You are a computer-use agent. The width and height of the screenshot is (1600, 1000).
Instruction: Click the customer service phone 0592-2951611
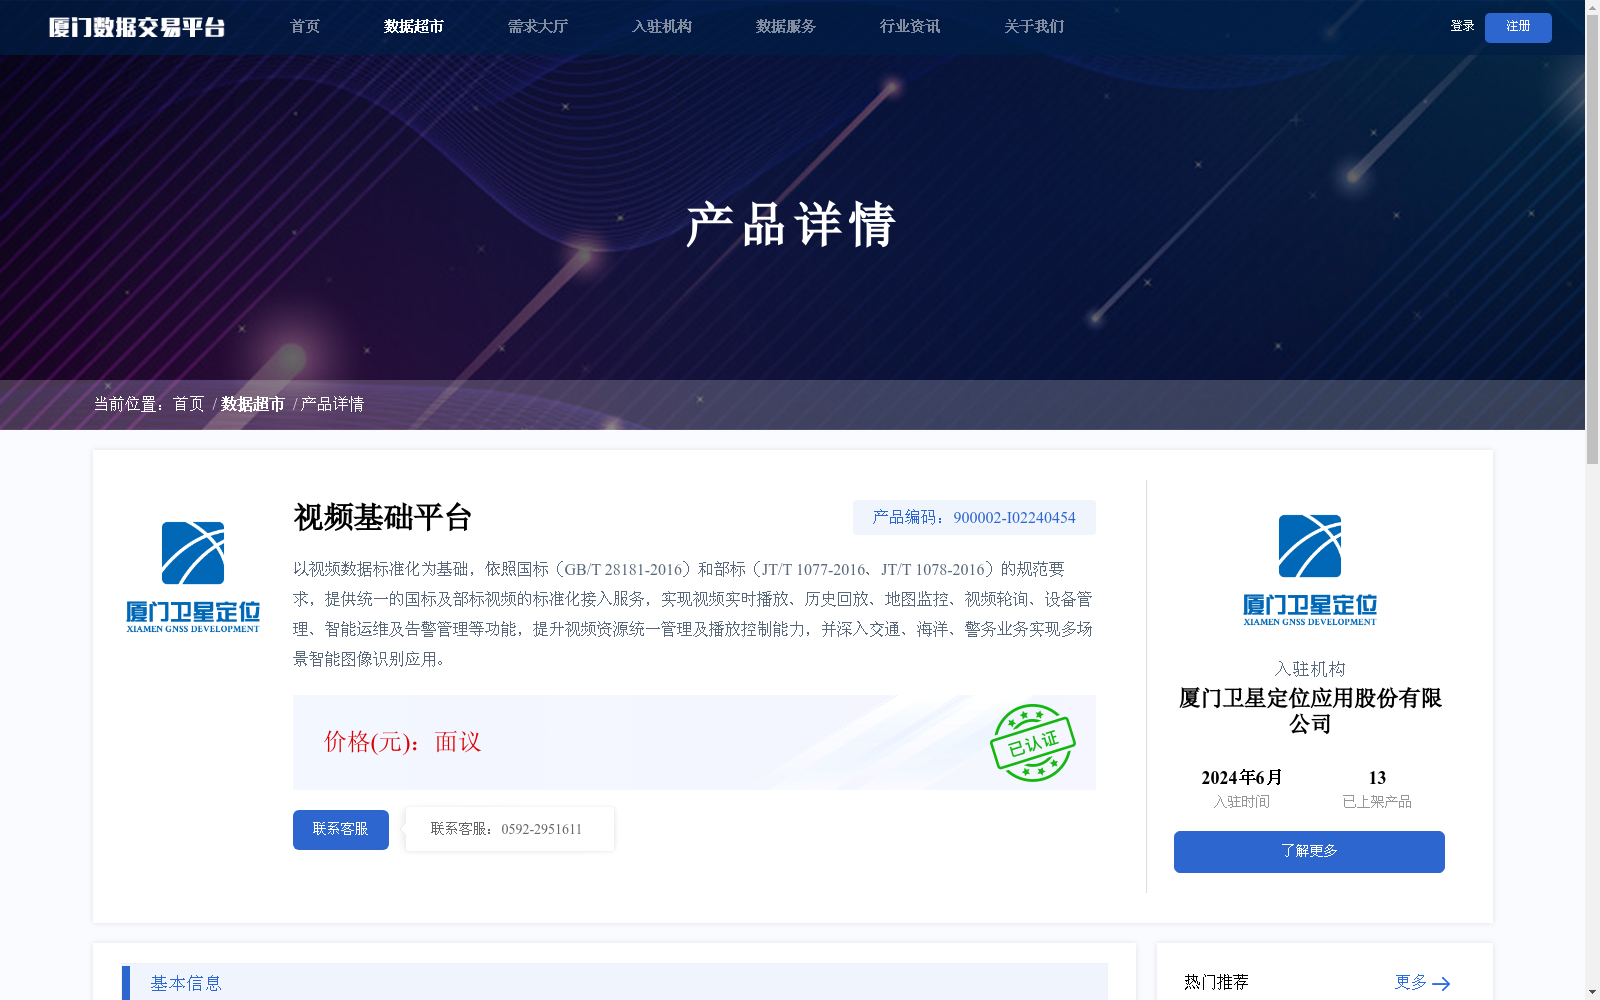pos(541,829)
